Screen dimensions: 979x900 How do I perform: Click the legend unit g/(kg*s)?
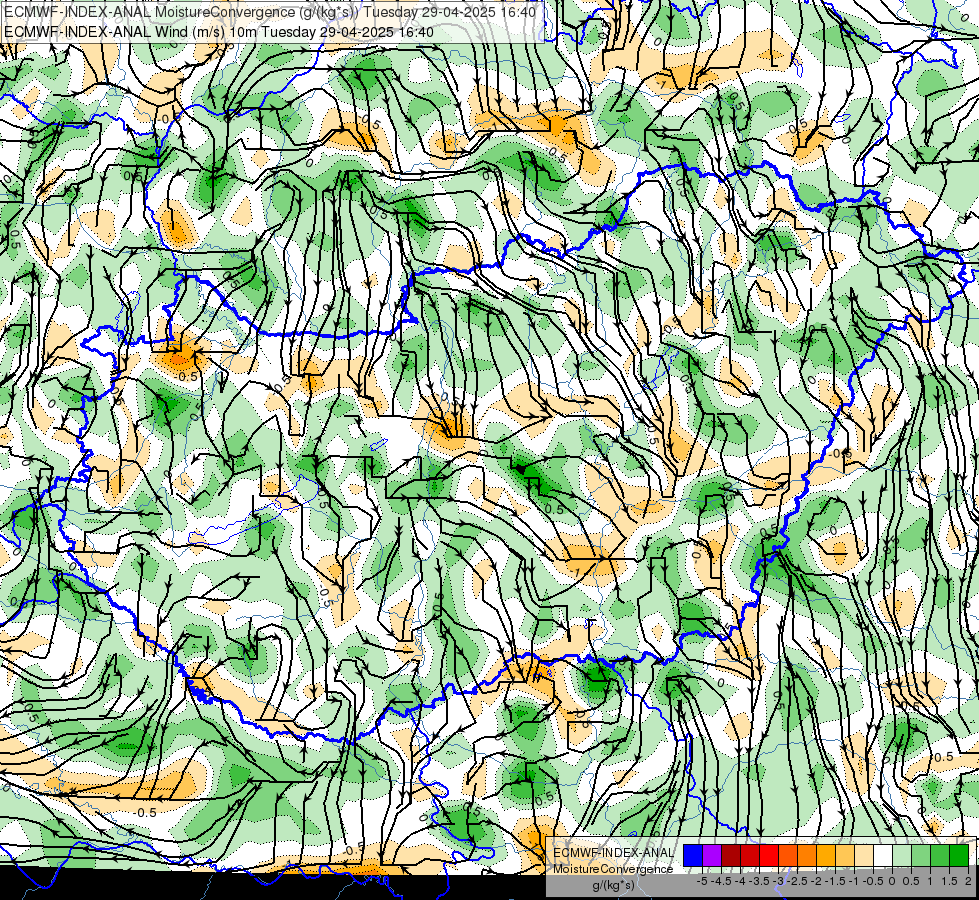pos(614,885)
